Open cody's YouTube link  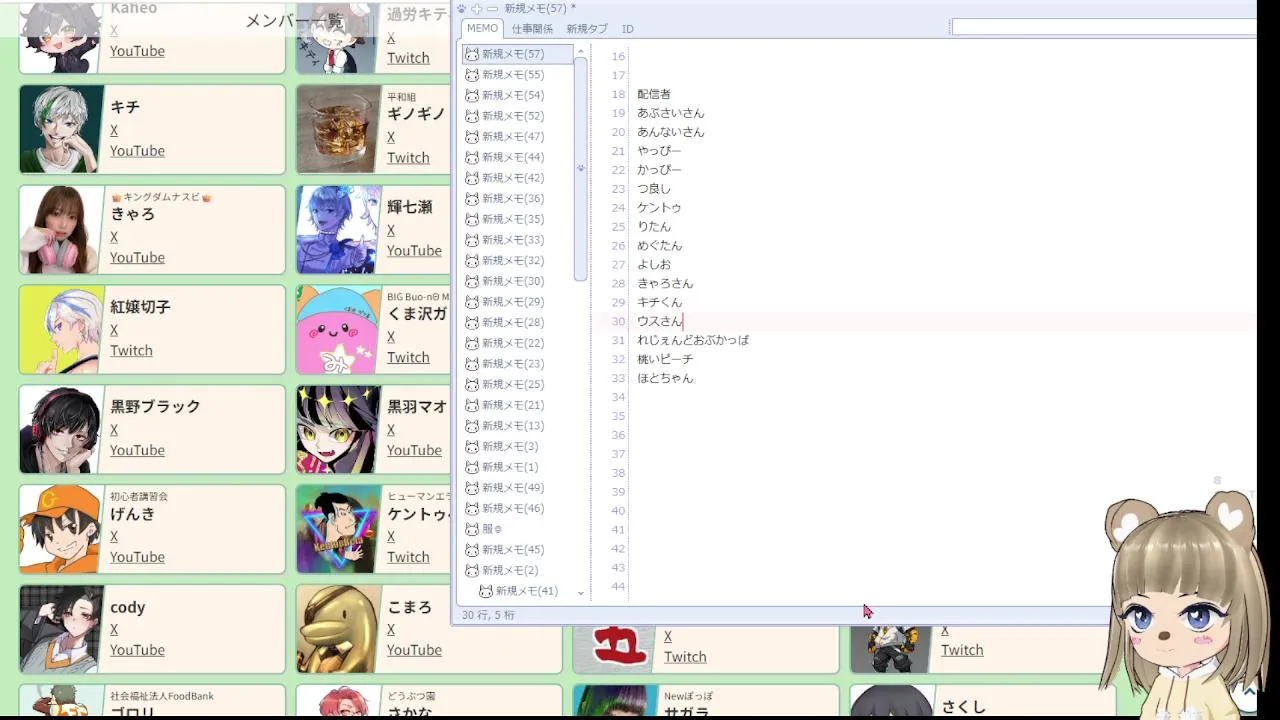click(x=137, y=651)
